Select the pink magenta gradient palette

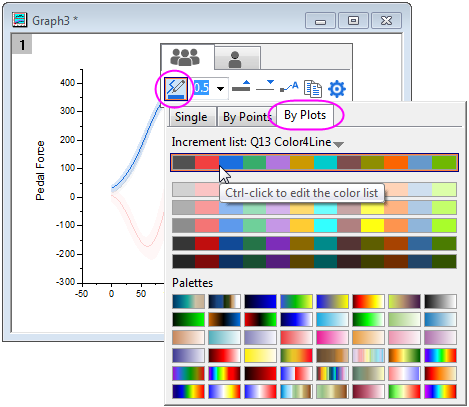click(x=332, y=337)
